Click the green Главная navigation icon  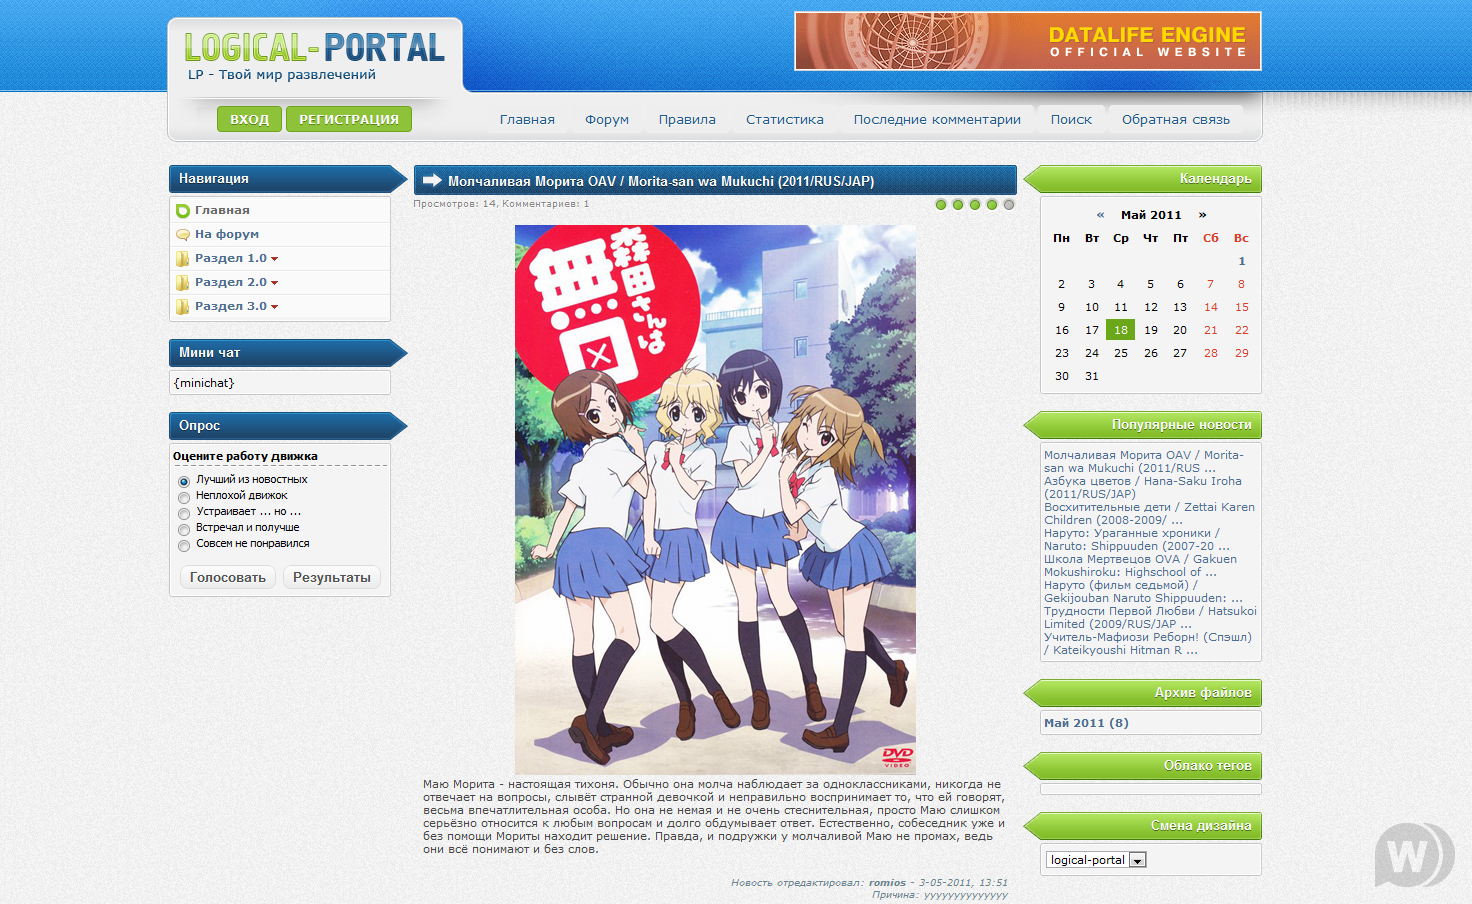pyautogui.click(x=183, y=211)
